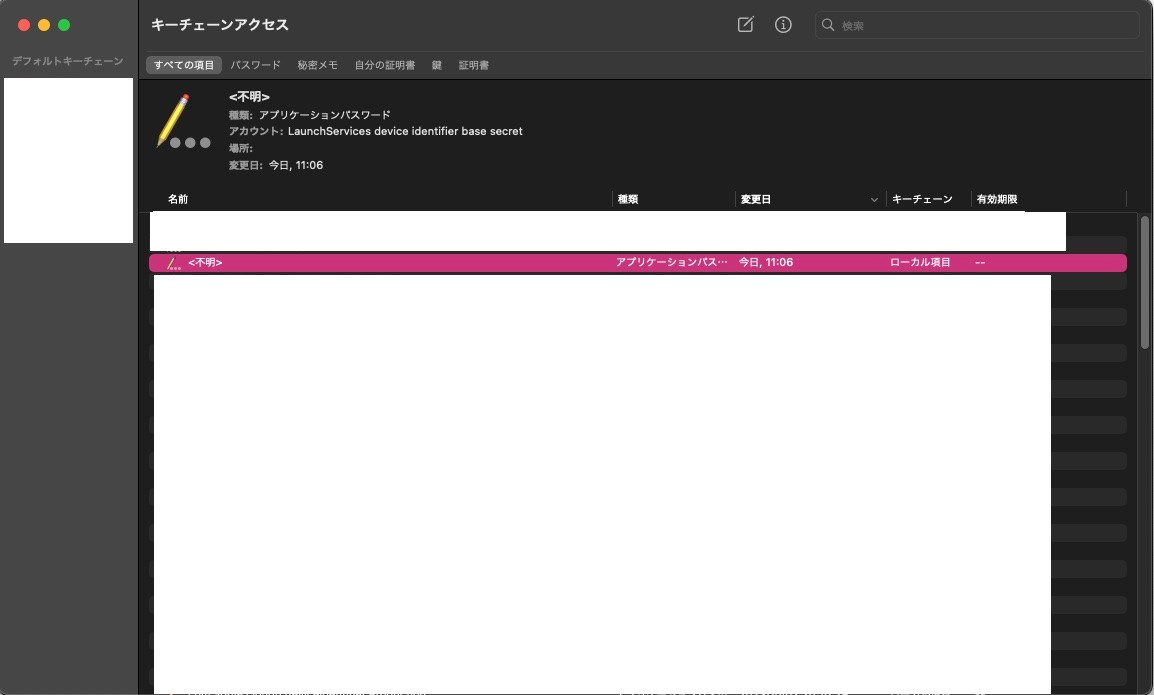This screenshot has width=1154, height=695.
Task: Switch to the パスワード tab
Action: [255, 65]
